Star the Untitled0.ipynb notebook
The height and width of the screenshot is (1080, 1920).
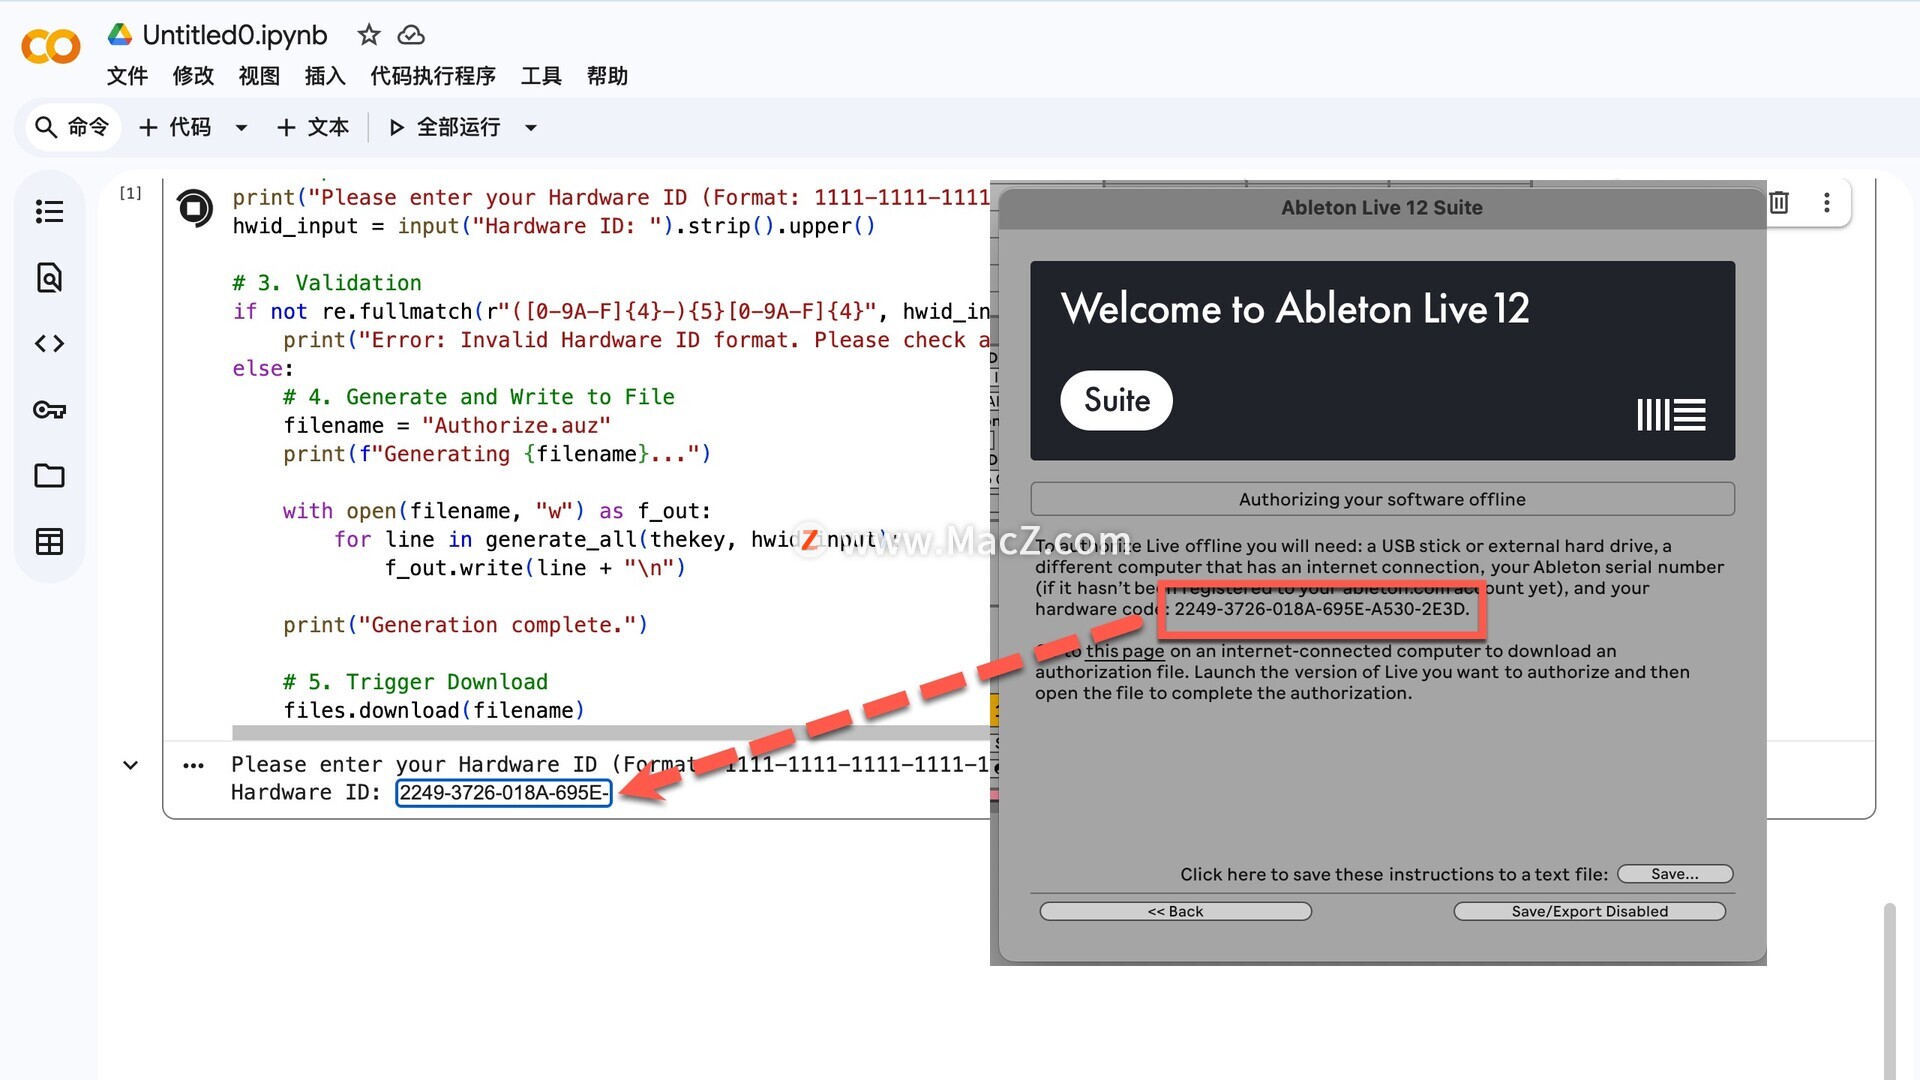(x=369, y=35)
